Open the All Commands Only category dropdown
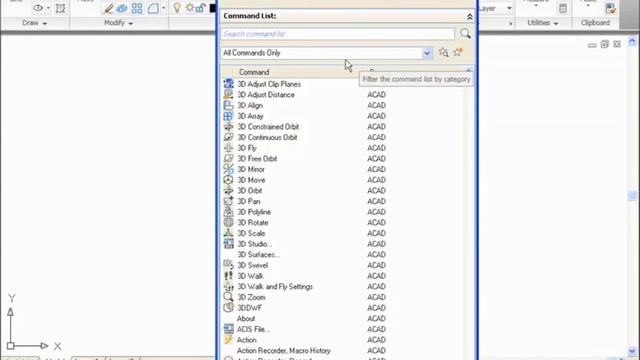The image size is (640, 360). tap(427, 53)
